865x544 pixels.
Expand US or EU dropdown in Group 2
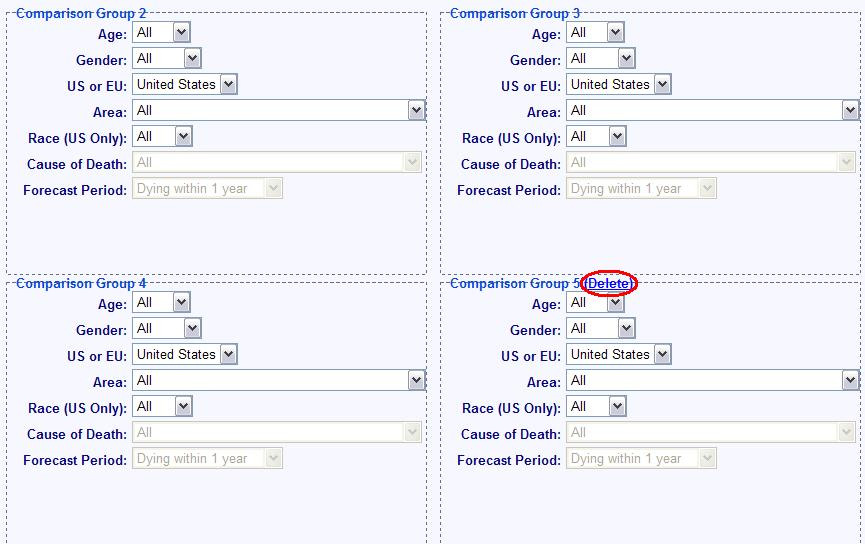[x=185, y=85]
